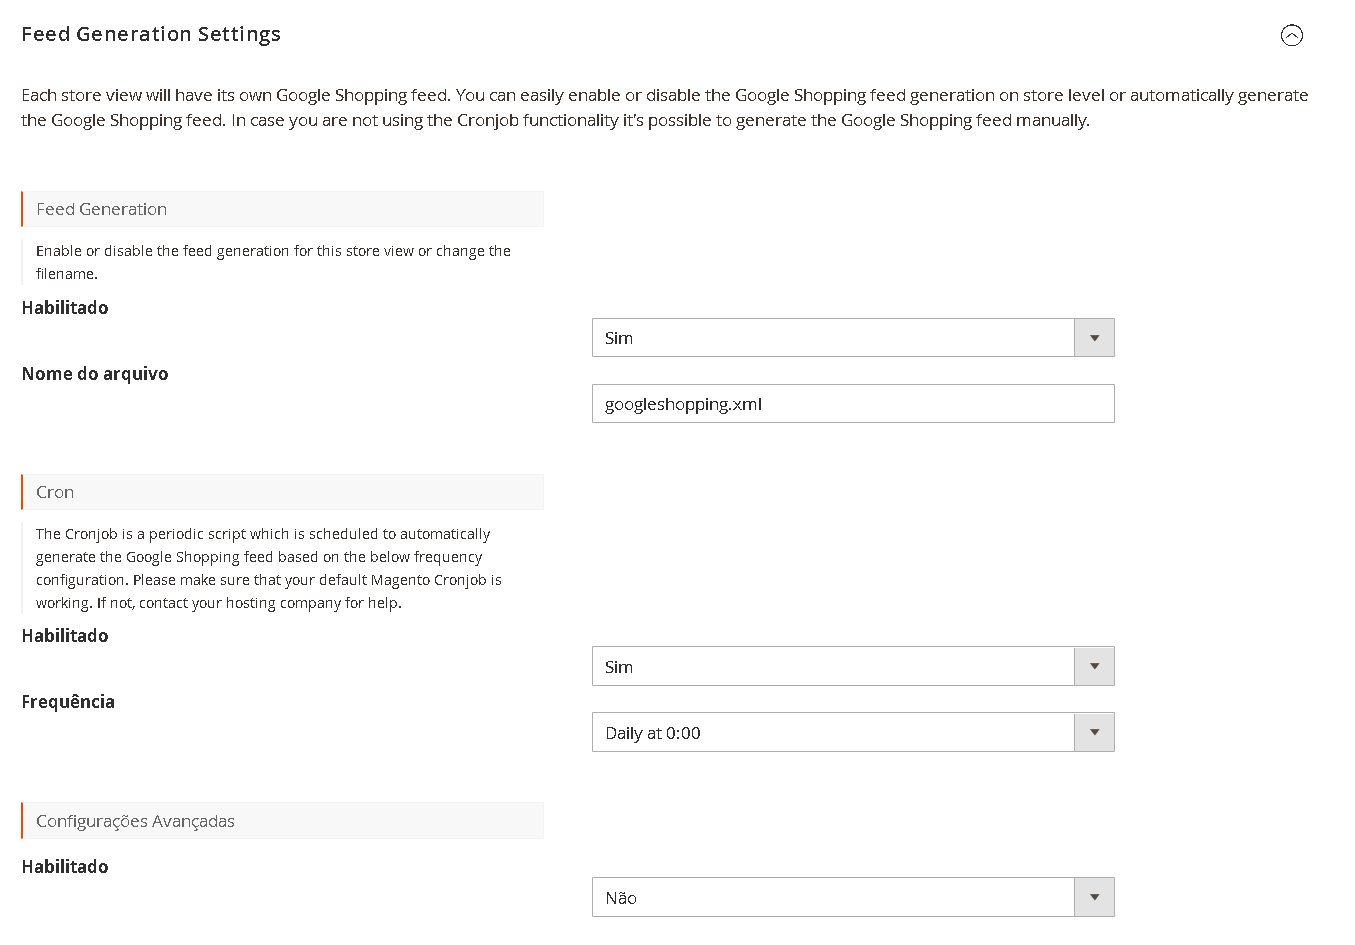Click the Feed Generation subsection header
1355x945 pixels.
pos(282,209)
